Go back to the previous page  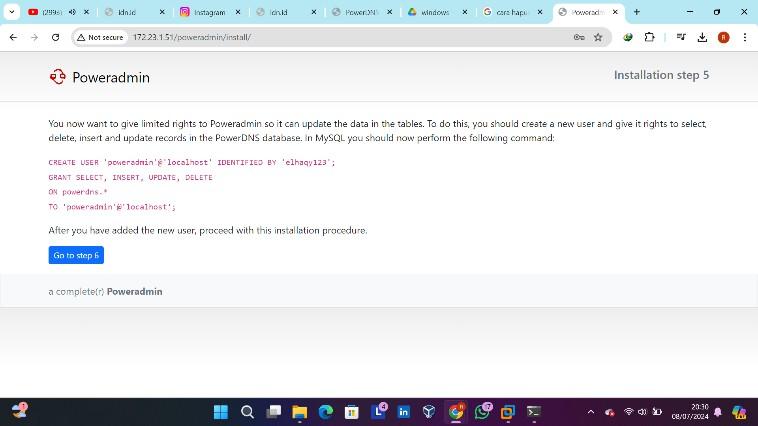[13, 37]
